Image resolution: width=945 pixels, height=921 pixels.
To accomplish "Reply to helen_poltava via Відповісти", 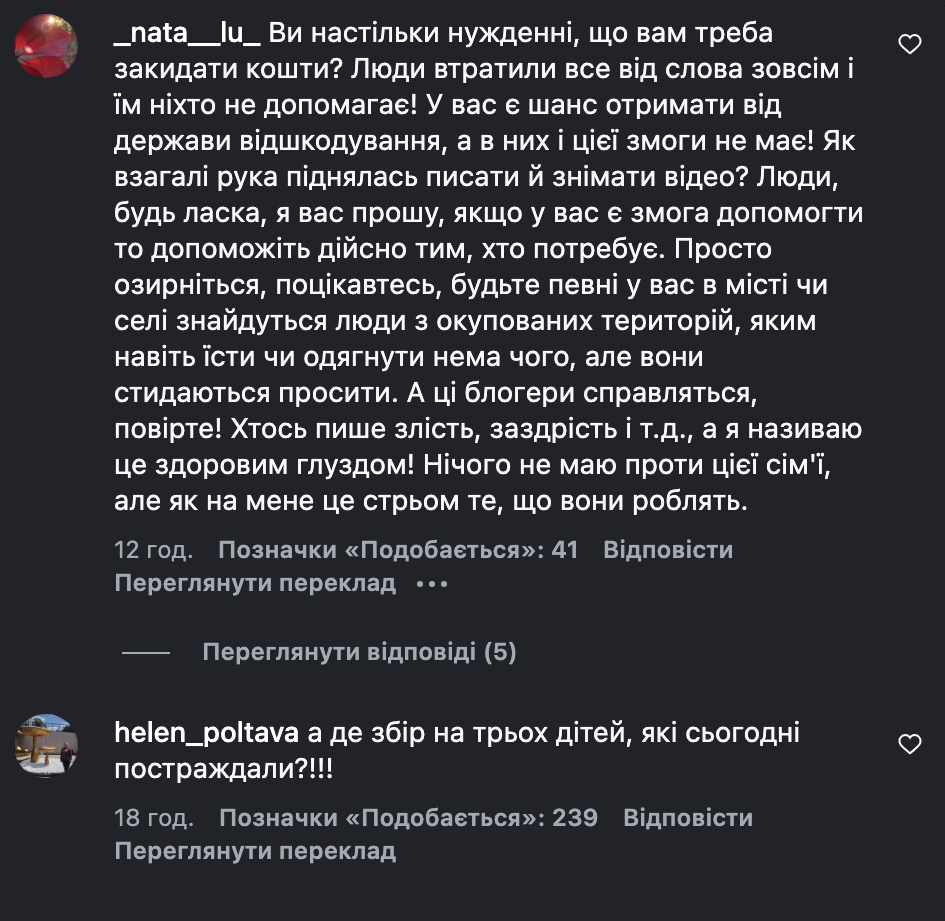I will click(688, 818).
